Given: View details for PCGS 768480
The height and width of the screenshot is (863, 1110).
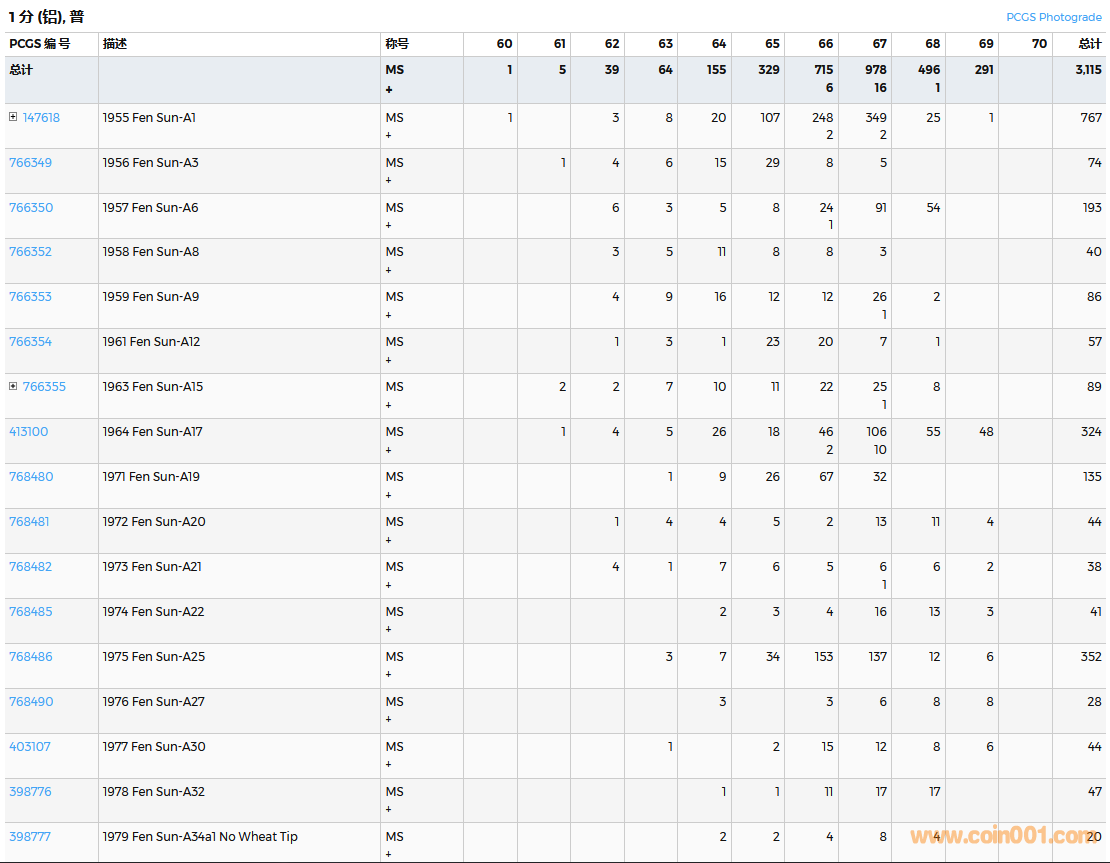Looking at the screenshot, I should 31,477.
